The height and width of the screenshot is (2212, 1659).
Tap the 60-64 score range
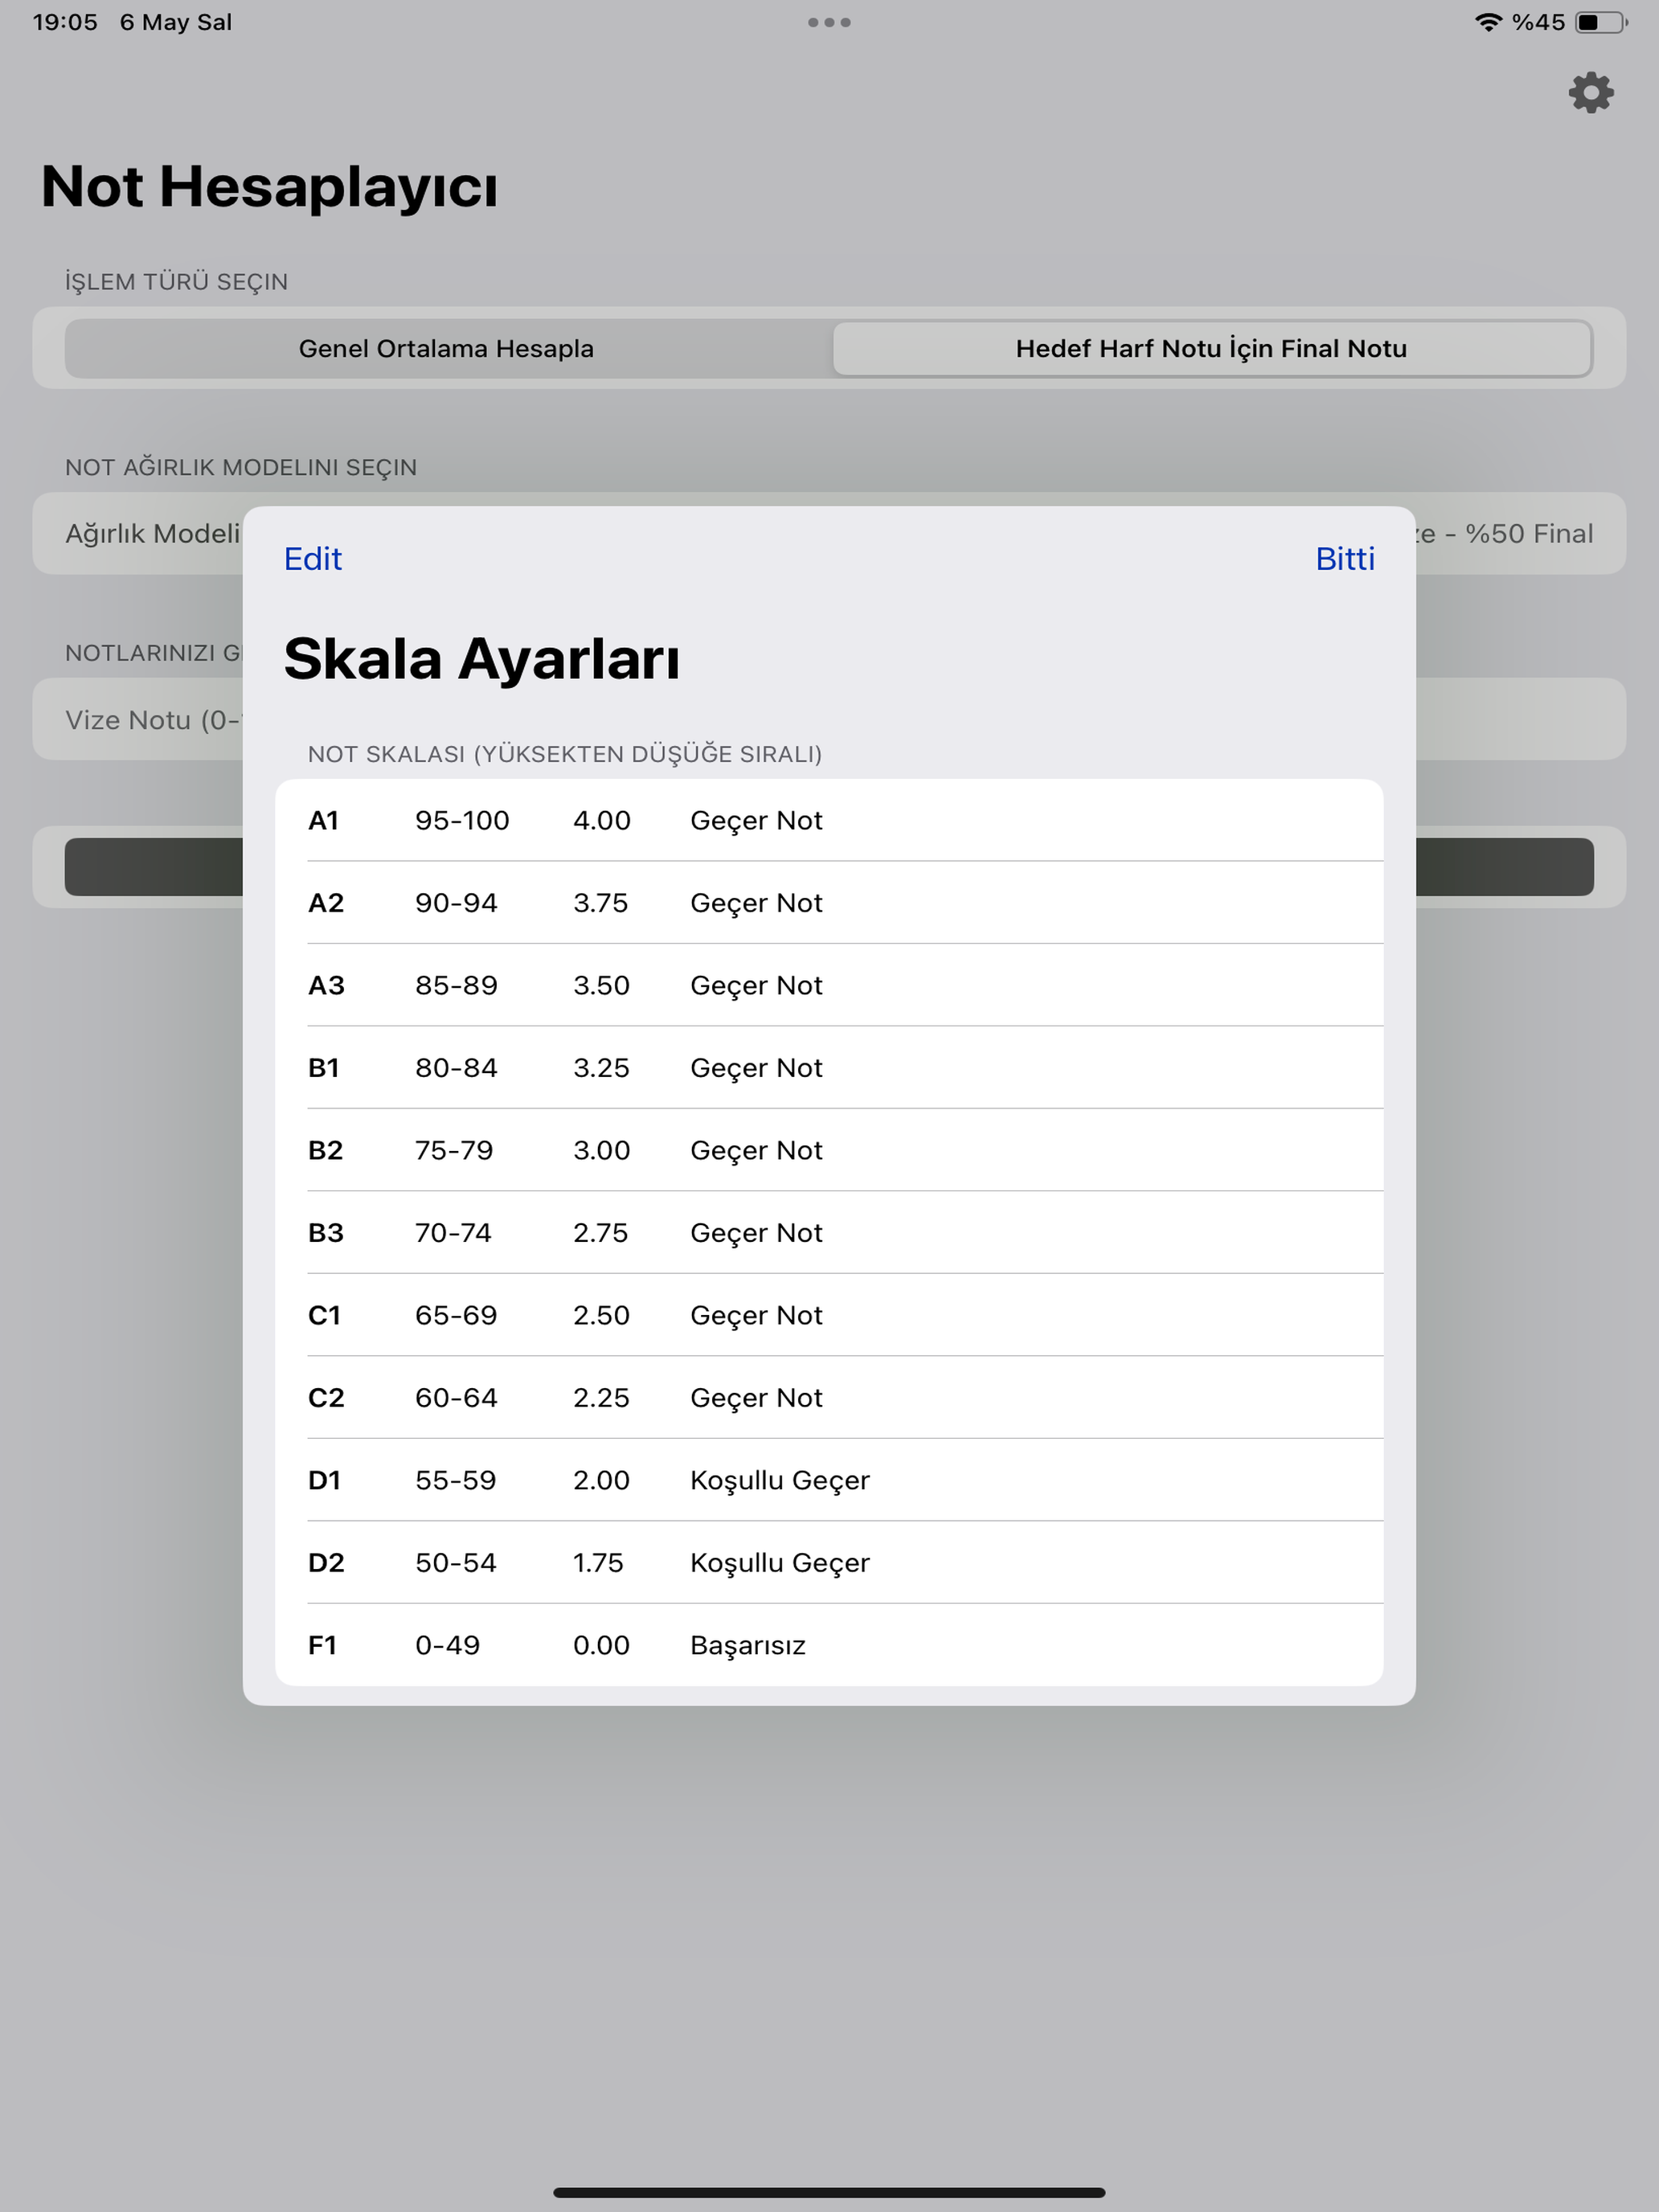456,1398
